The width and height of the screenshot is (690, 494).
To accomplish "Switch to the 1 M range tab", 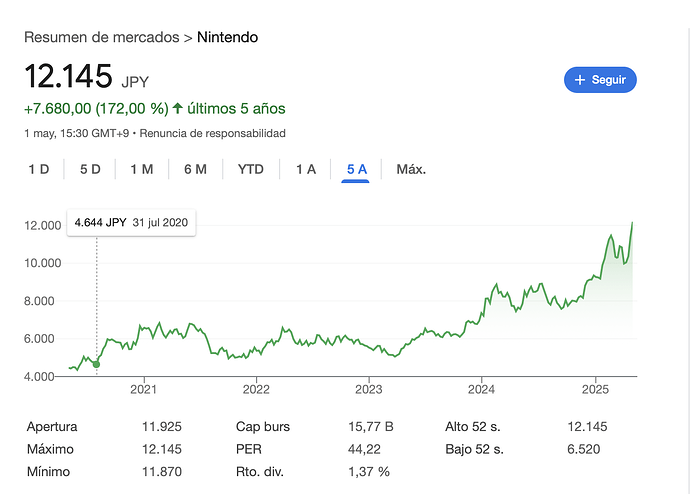I will point(142,169).
